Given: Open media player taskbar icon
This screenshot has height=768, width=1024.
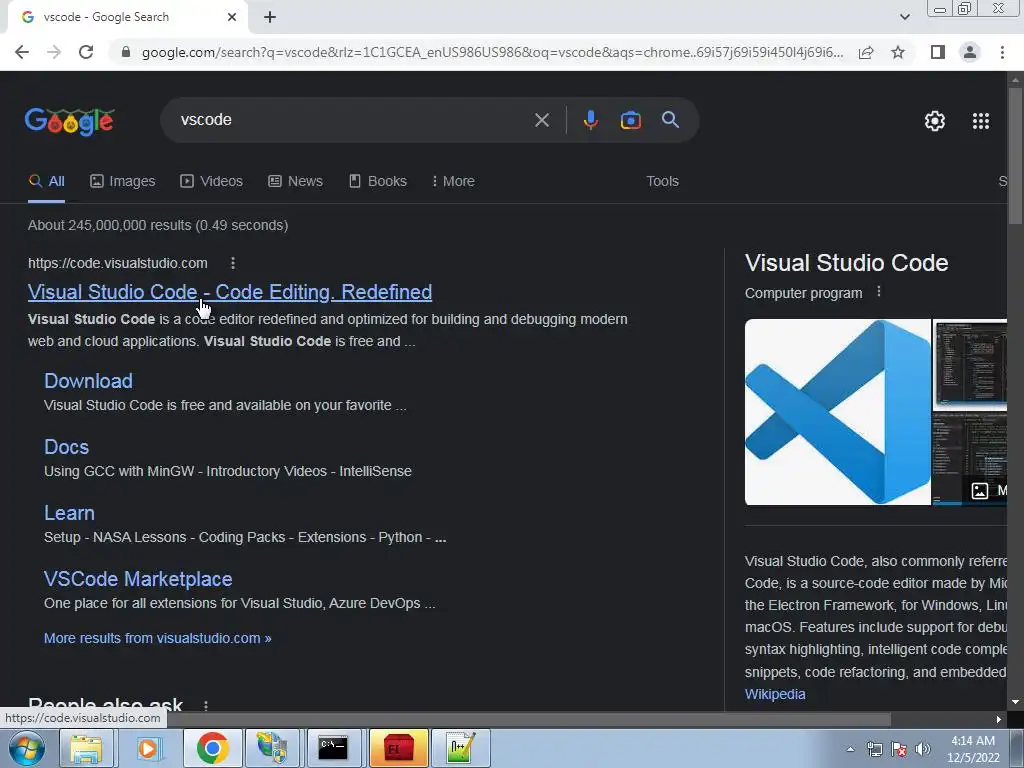Looking at the screenshot, I should 149,748.
